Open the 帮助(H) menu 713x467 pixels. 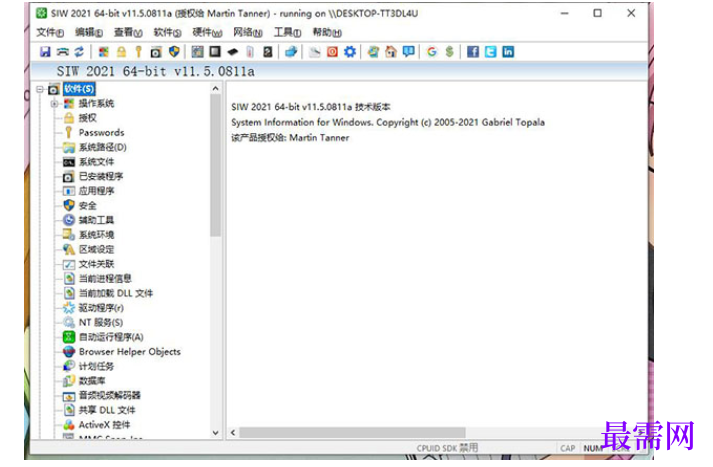[x=327, y=32]
